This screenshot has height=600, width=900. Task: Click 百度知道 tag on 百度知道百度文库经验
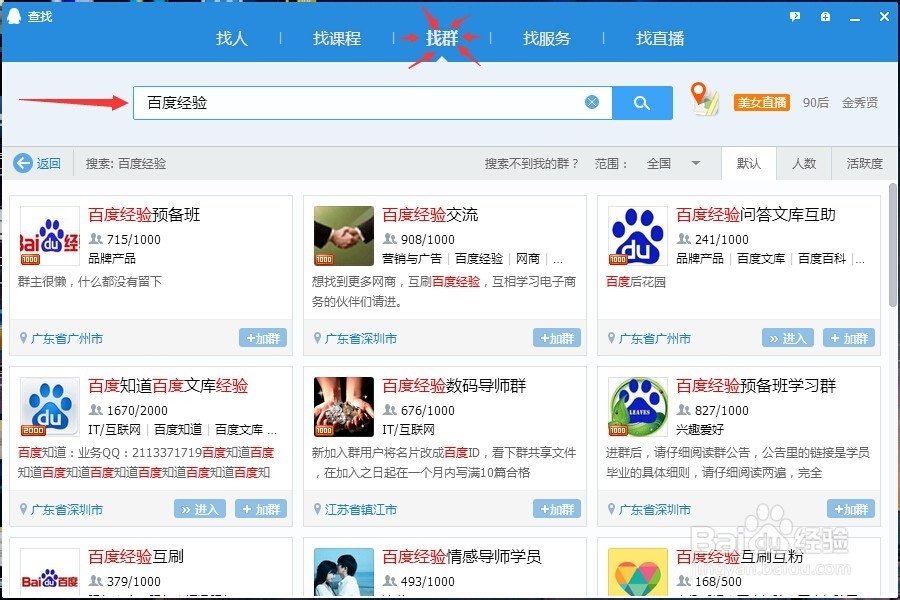[178, 429]
